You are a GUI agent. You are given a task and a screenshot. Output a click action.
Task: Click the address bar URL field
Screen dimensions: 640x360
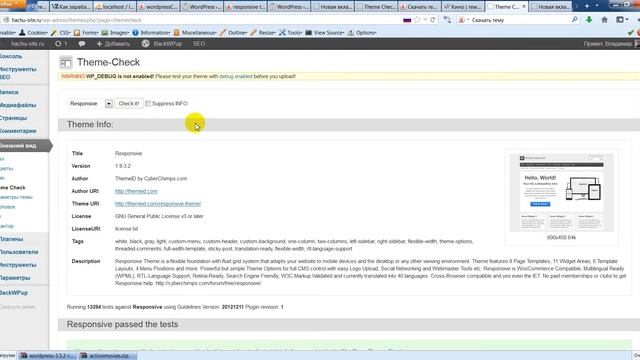point(204,20)
